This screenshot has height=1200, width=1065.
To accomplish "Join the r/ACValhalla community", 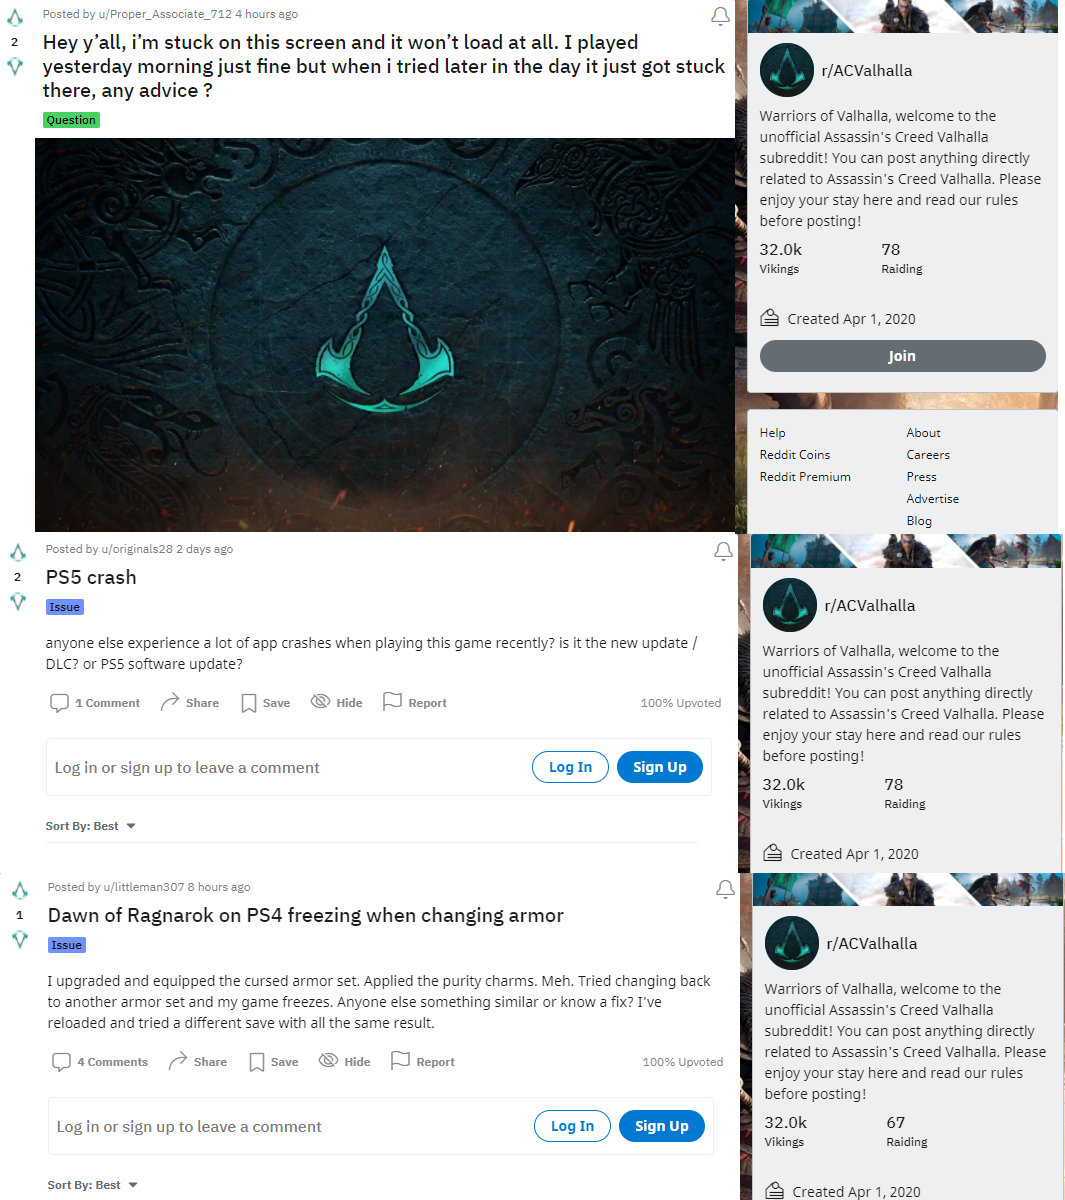I will (902, 356).
